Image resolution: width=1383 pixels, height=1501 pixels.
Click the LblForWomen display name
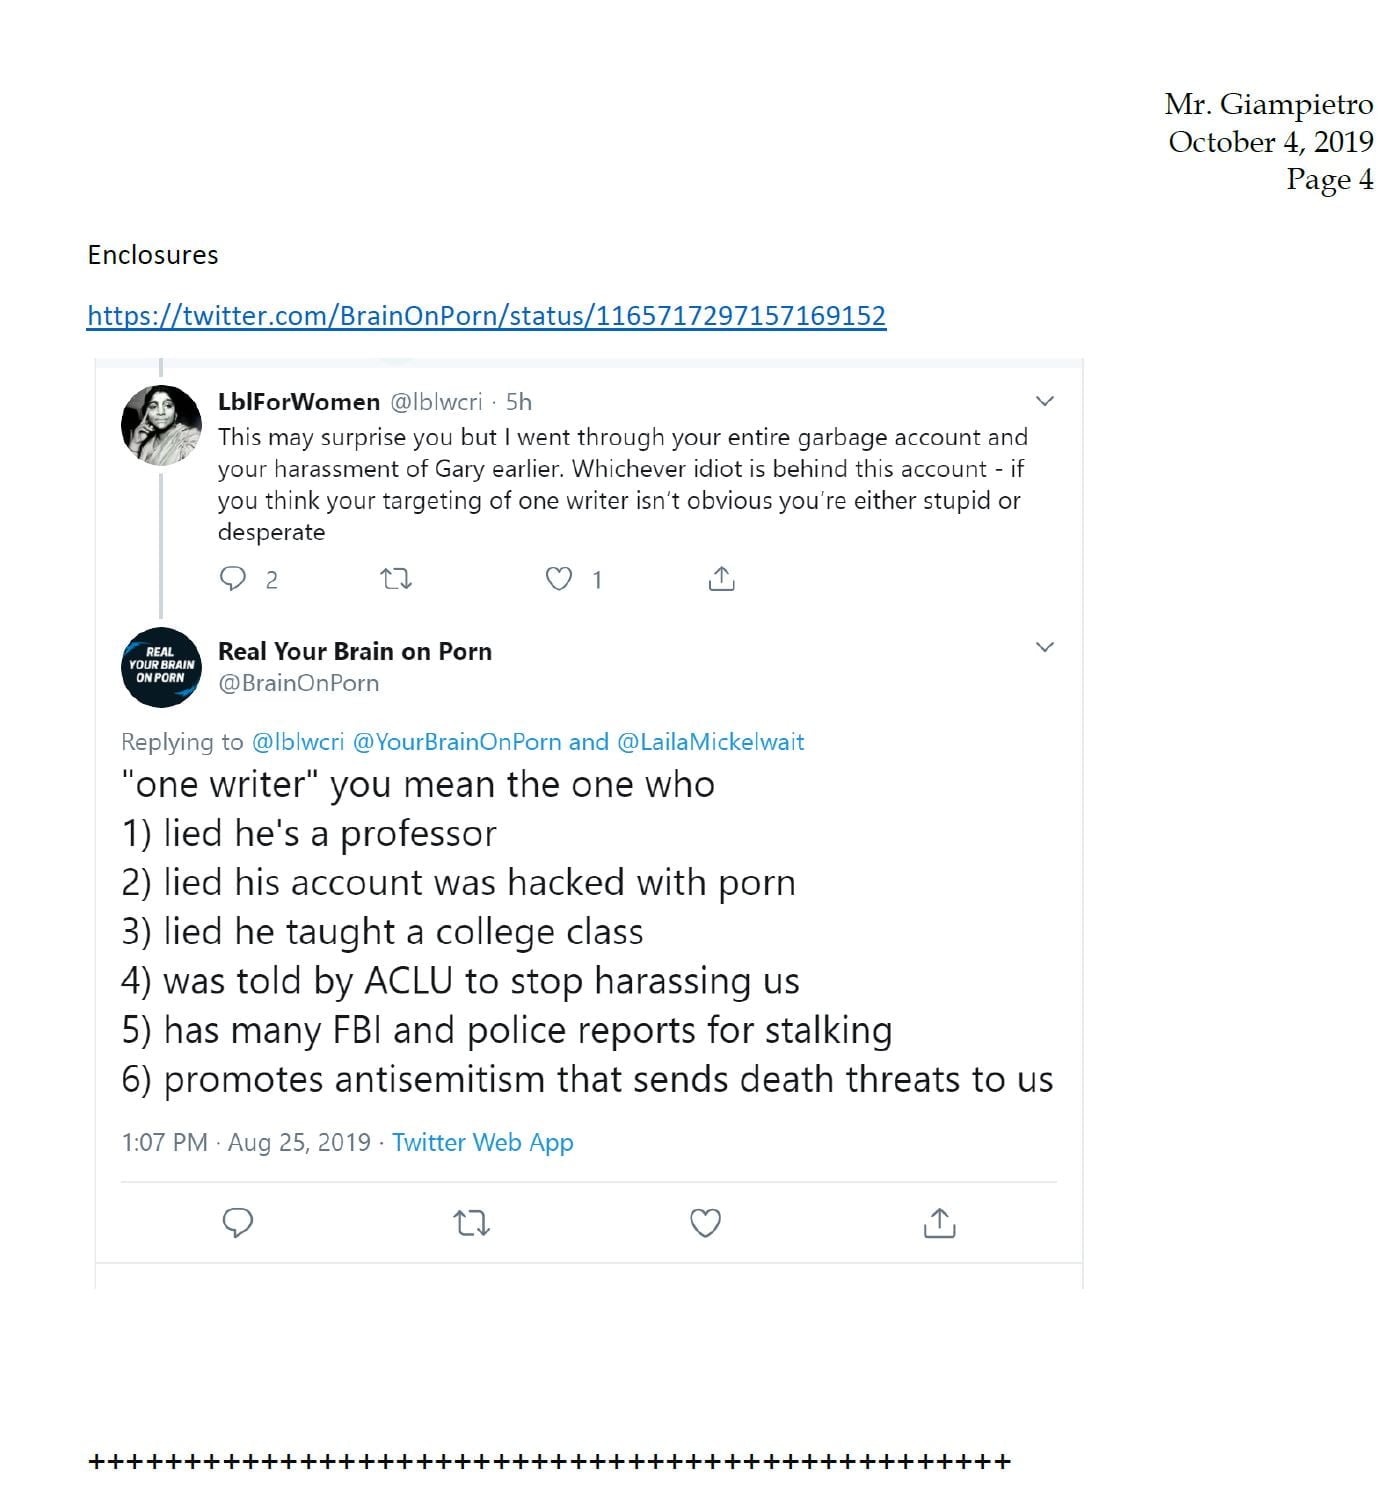(299, 402)
